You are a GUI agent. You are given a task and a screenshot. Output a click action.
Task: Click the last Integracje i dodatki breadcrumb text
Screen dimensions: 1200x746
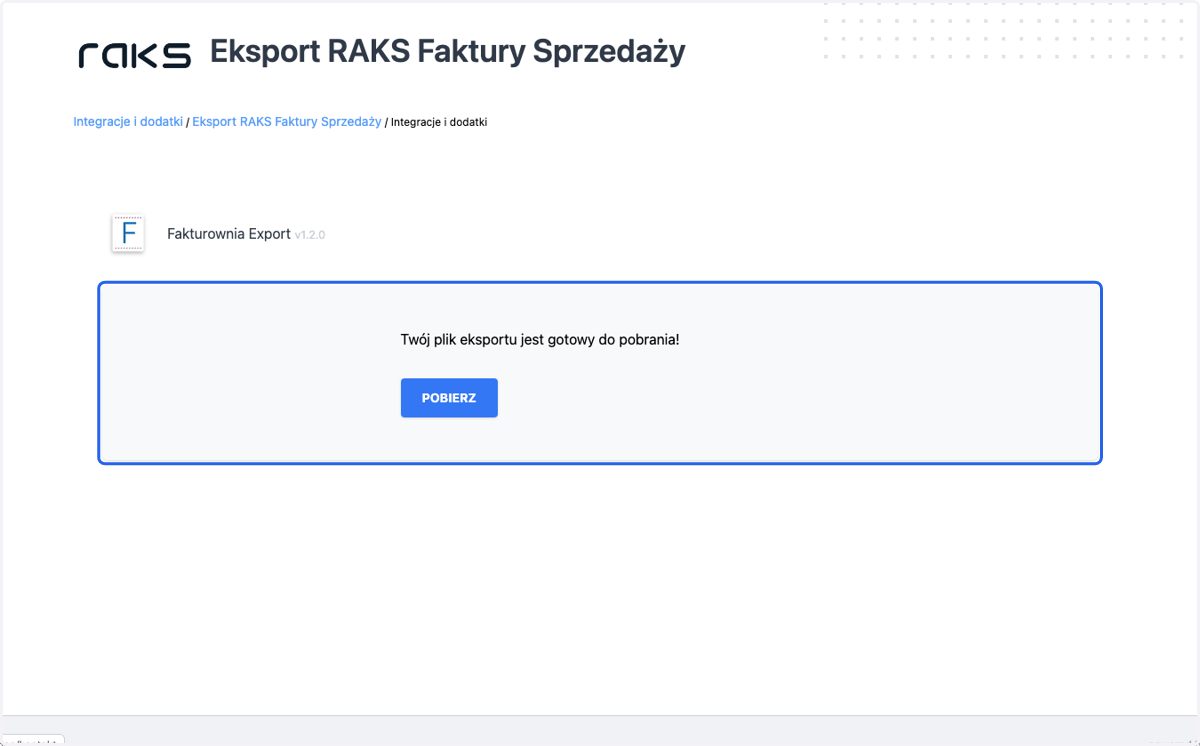point(439,122)
